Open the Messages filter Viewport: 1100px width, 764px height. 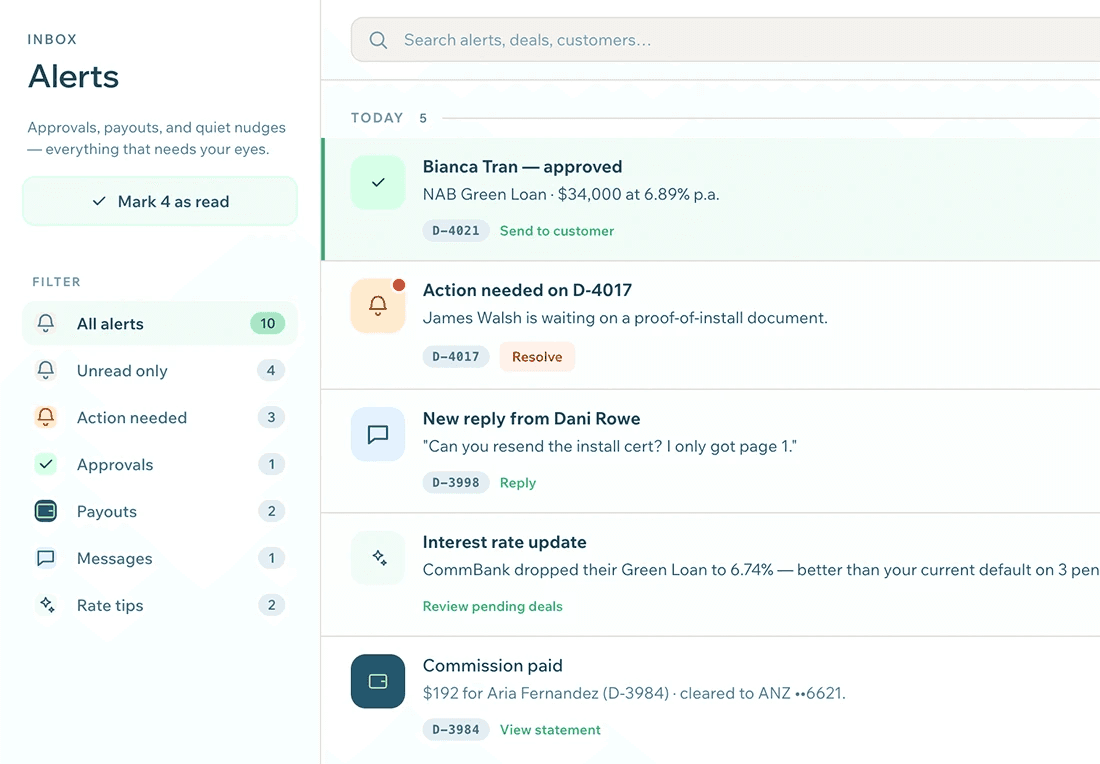coord(160,558)
